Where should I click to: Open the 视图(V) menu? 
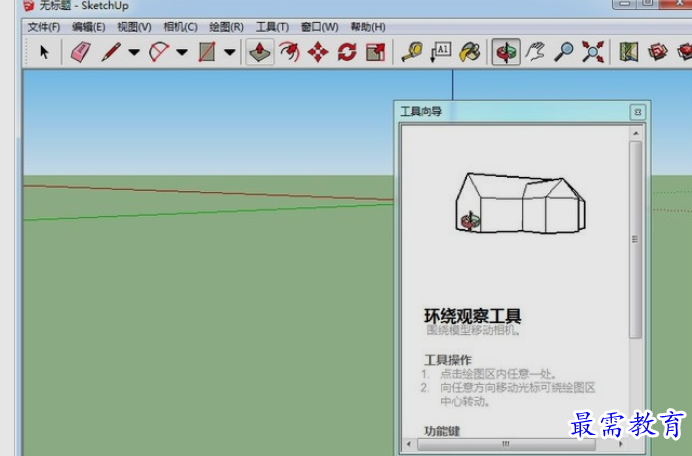[134, 27]
